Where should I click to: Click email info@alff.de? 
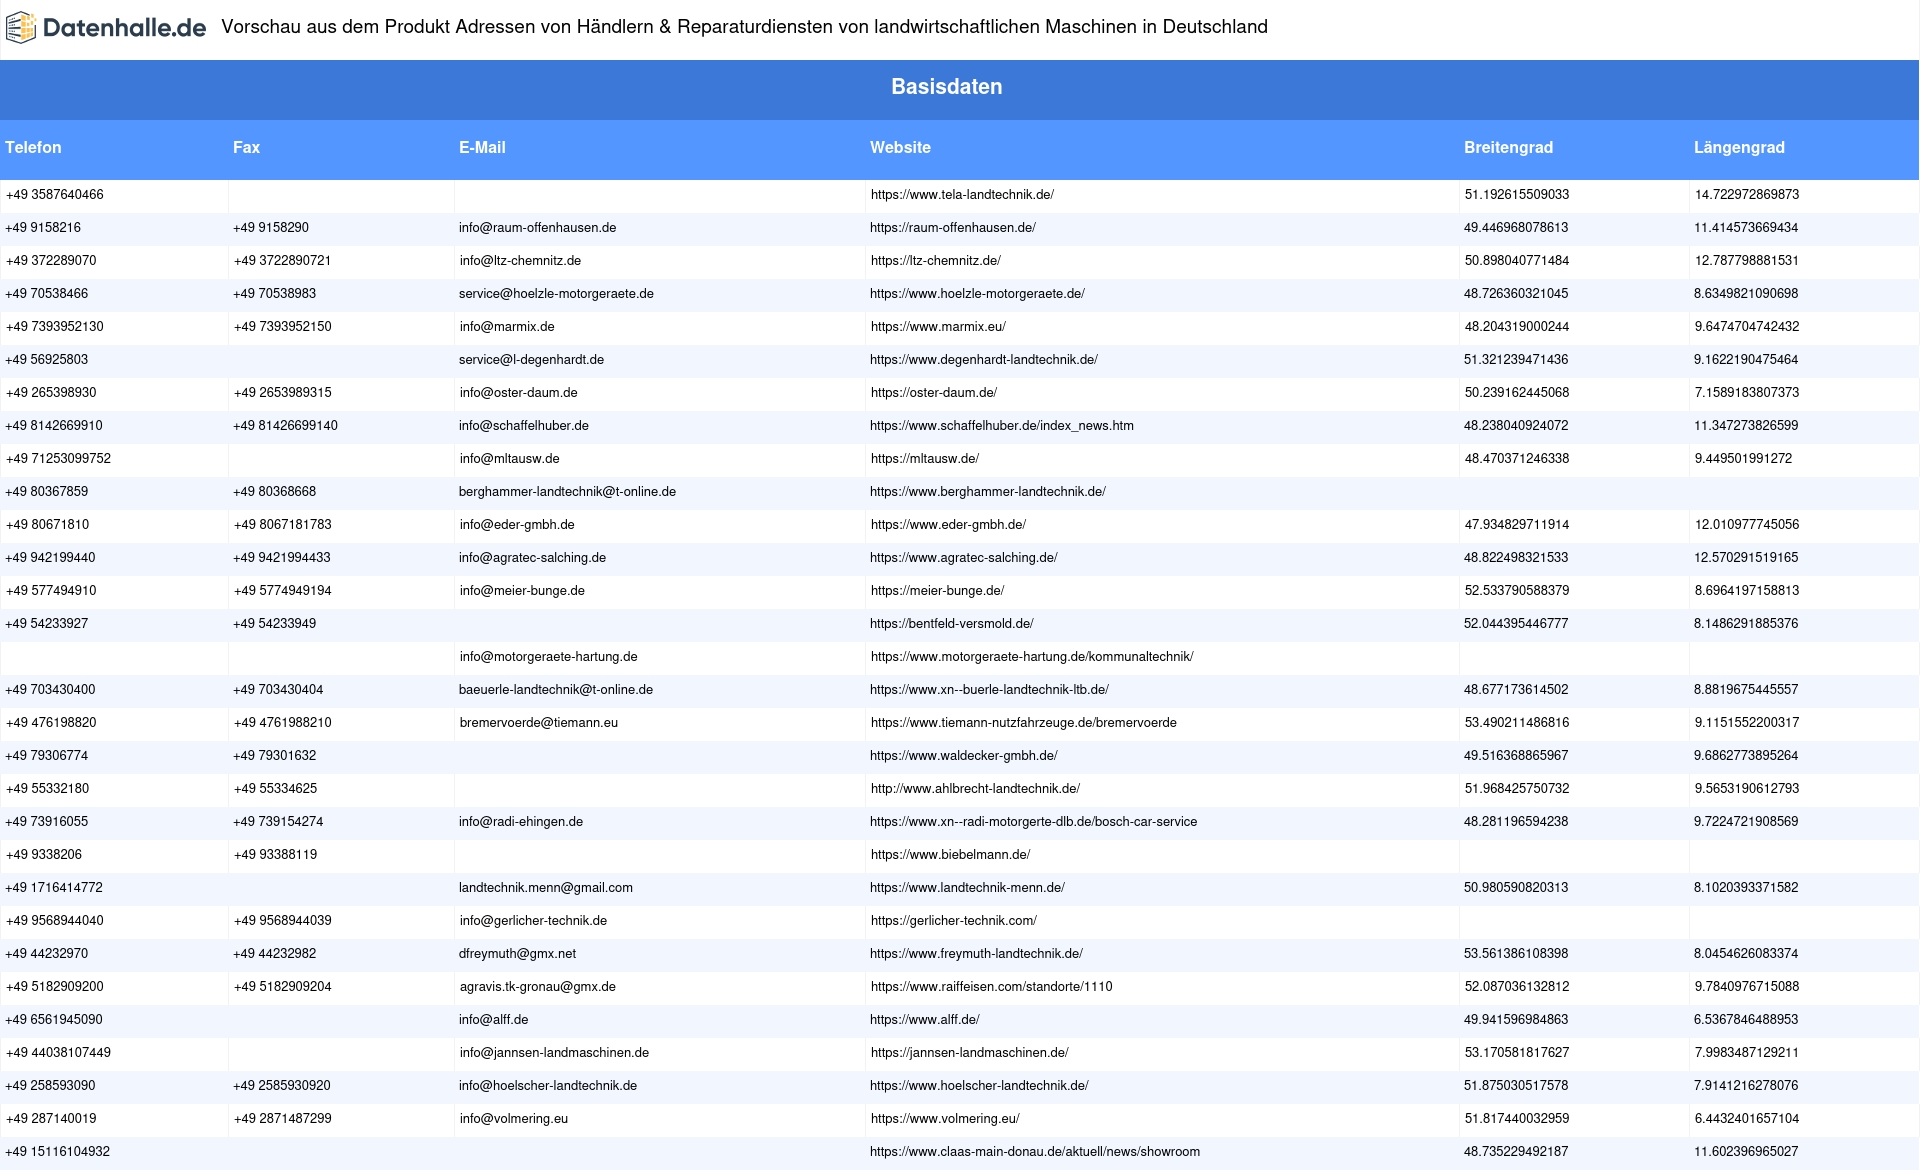pos(494,1020)
